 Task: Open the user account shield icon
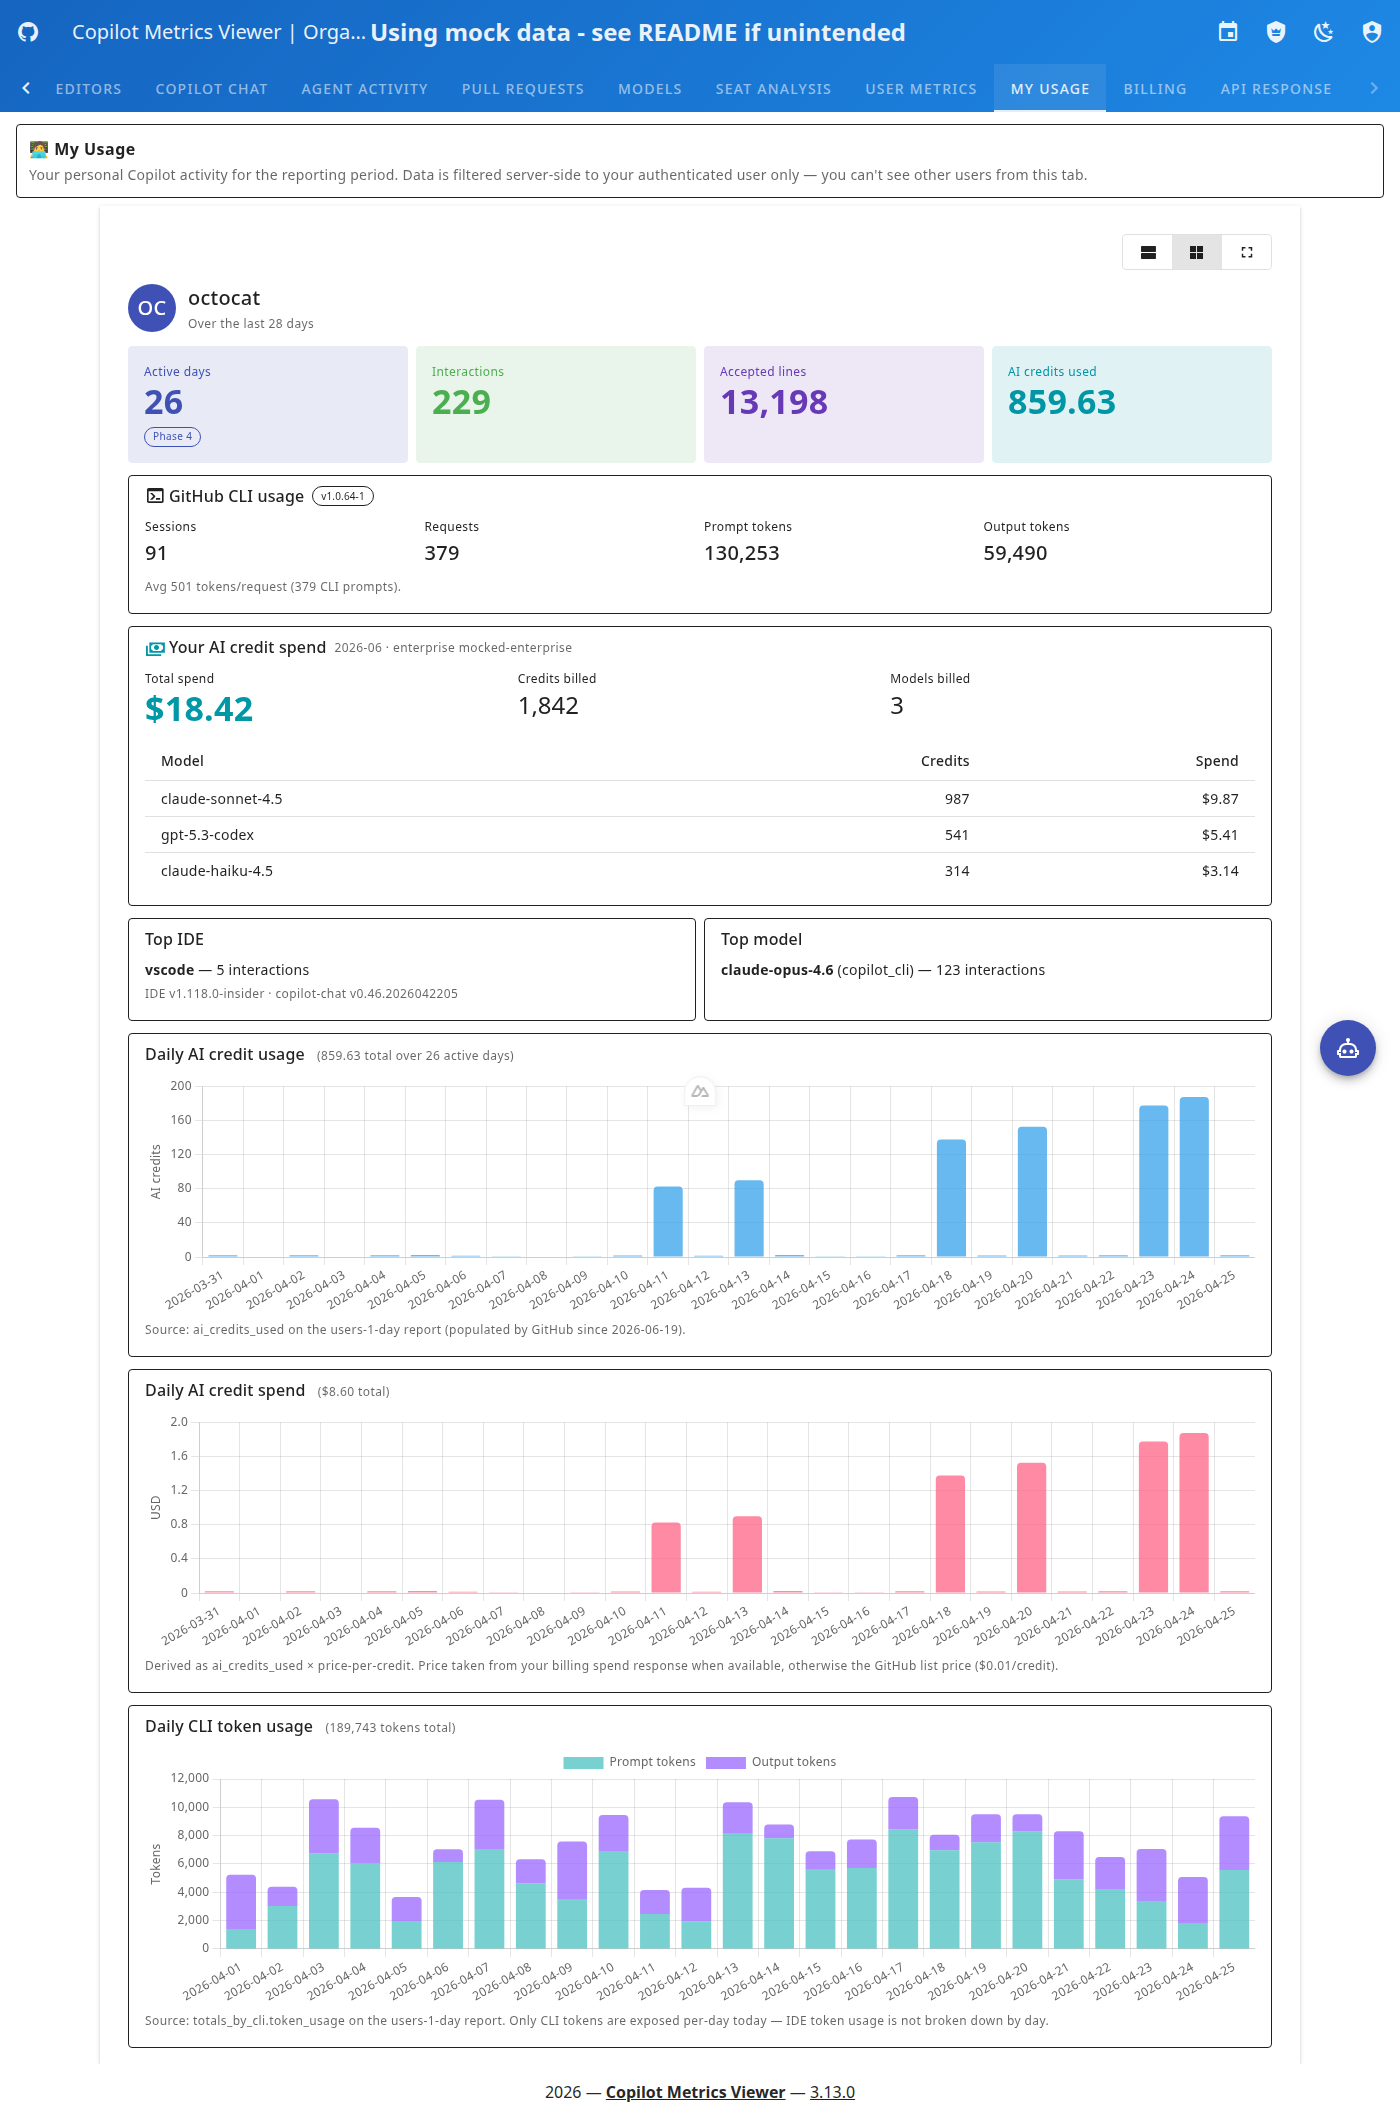(x=1372, y=32)
